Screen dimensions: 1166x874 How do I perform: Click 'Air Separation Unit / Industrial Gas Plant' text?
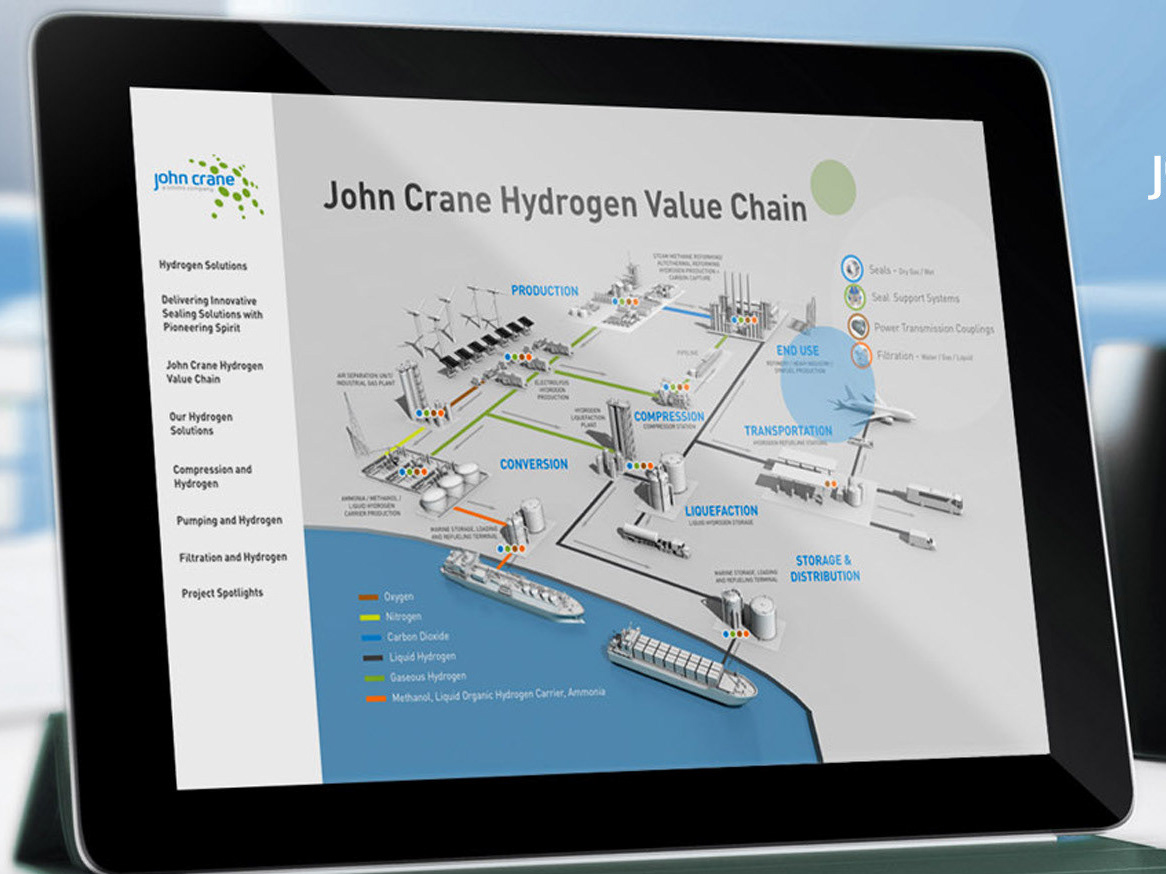coord(365,379)
